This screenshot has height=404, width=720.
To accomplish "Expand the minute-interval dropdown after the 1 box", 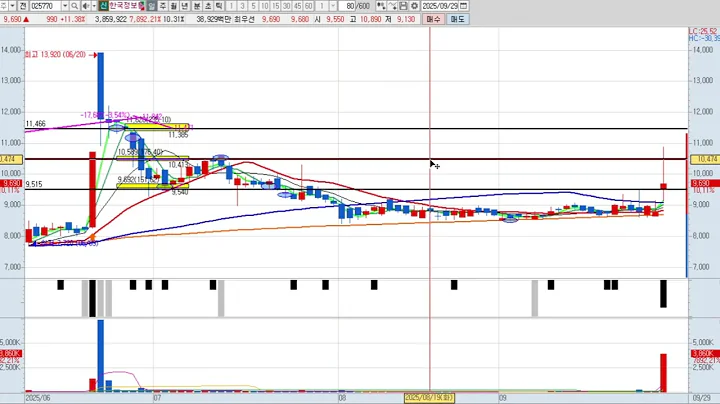I will (333, 6).
